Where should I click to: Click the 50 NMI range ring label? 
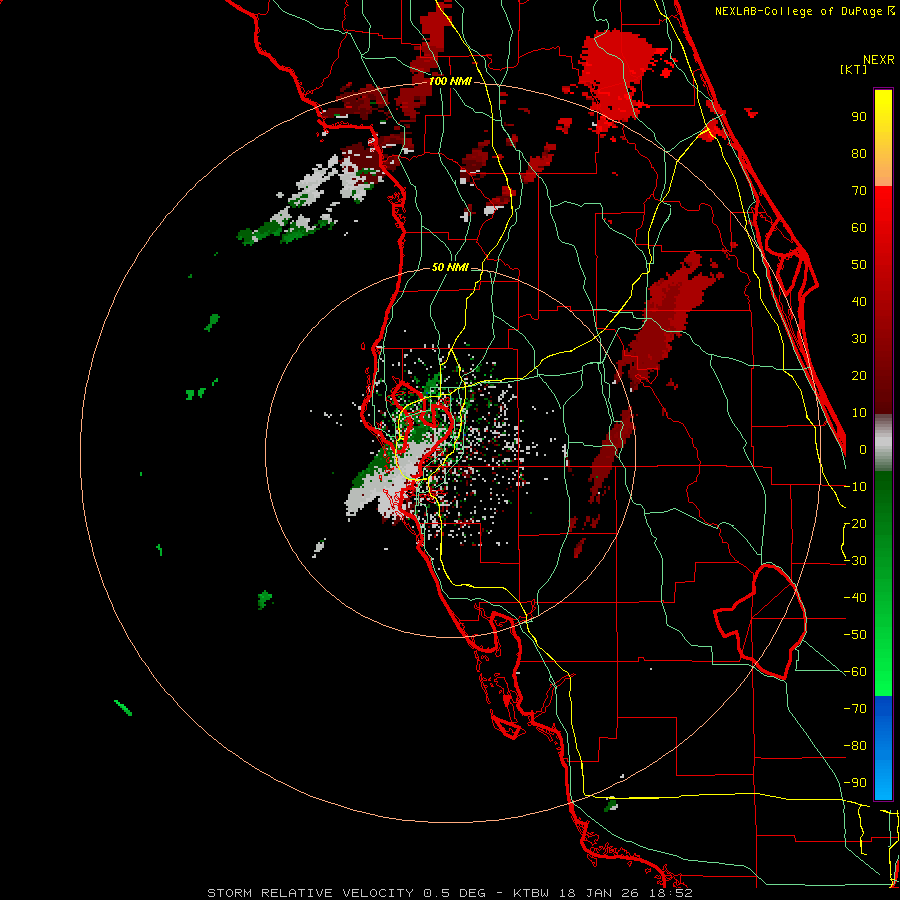pyautogui.click(x=449, y=267)
